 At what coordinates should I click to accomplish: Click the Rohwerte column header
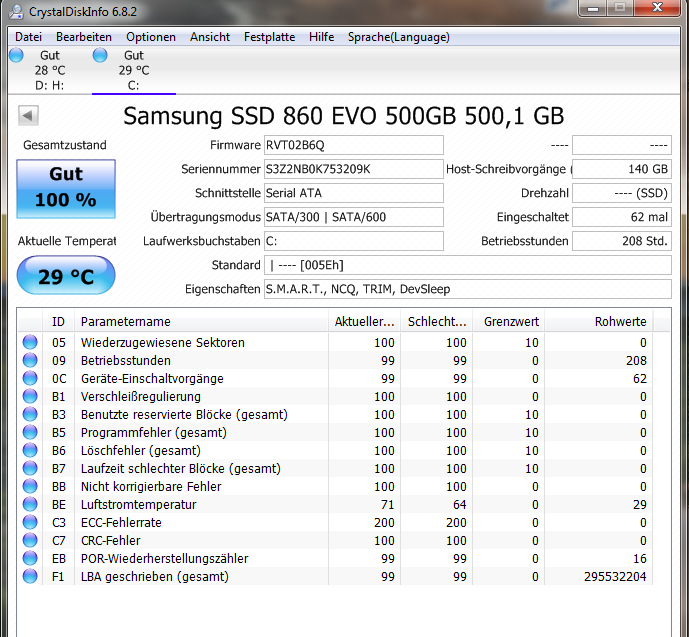[x=599, y=322]
